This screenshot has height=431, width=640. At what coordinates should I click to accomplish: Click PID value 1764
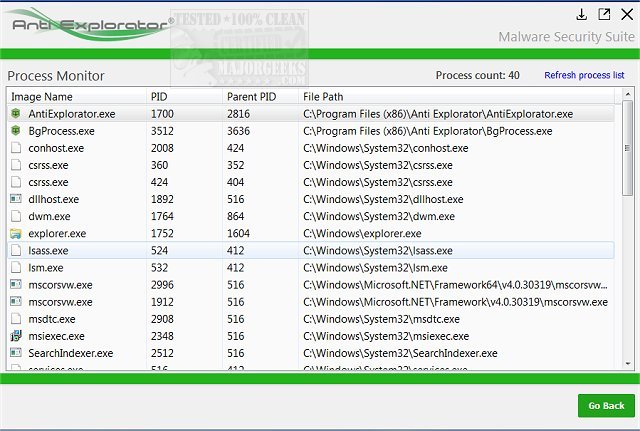(x=162, y=216)
